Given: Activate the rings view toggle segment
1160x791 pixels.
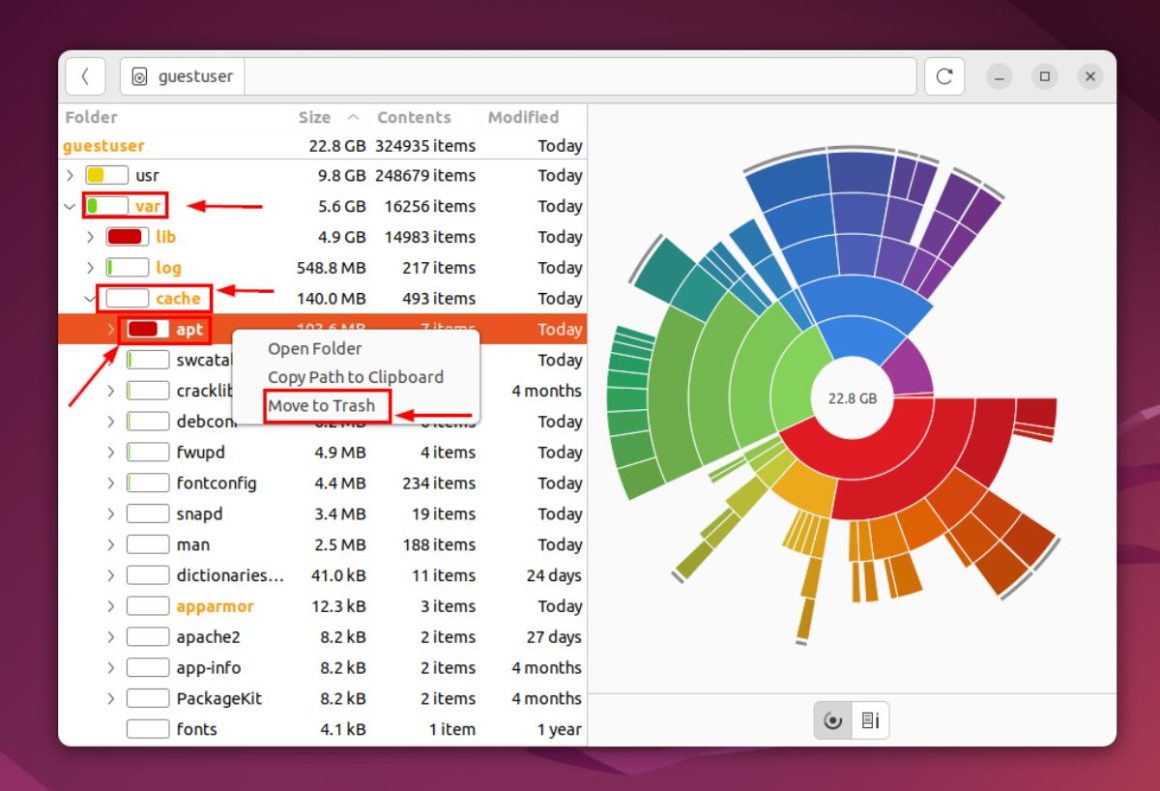Looking at the screenshot, I should 833,720.
